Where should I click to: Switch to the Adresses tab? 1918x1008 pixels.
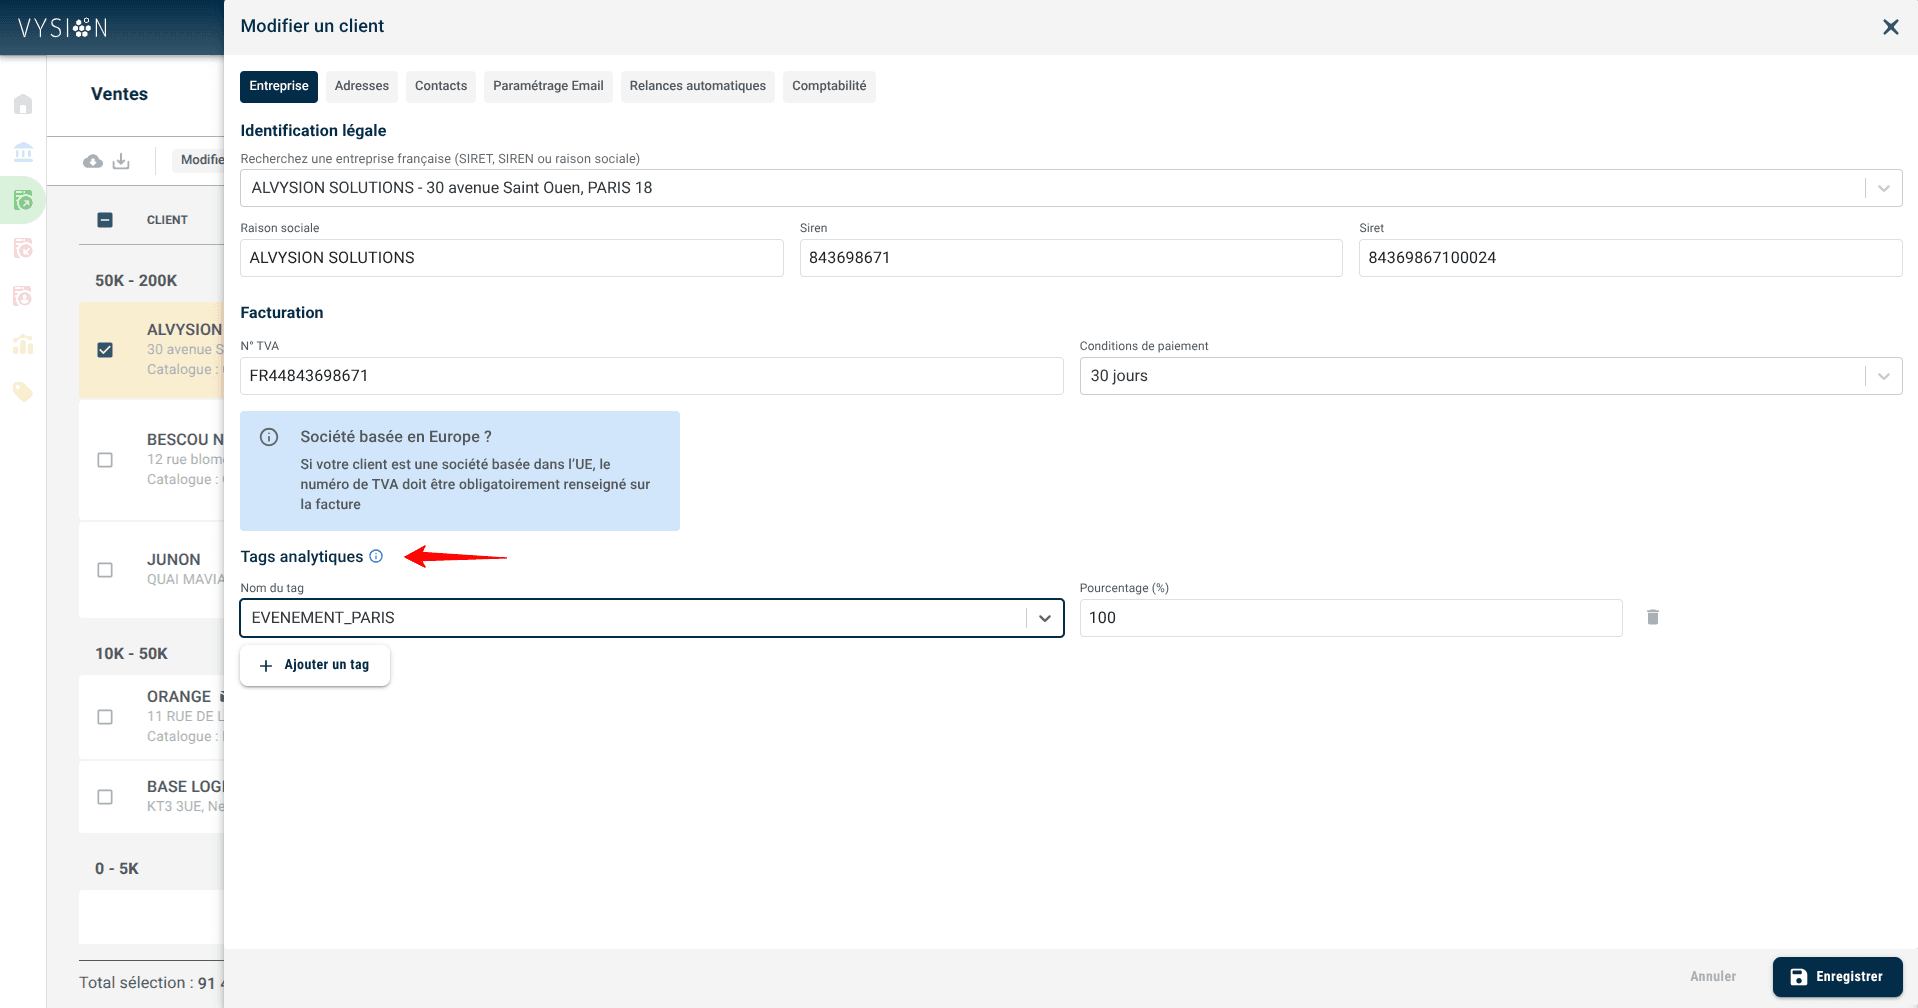(x=362, y=86)
